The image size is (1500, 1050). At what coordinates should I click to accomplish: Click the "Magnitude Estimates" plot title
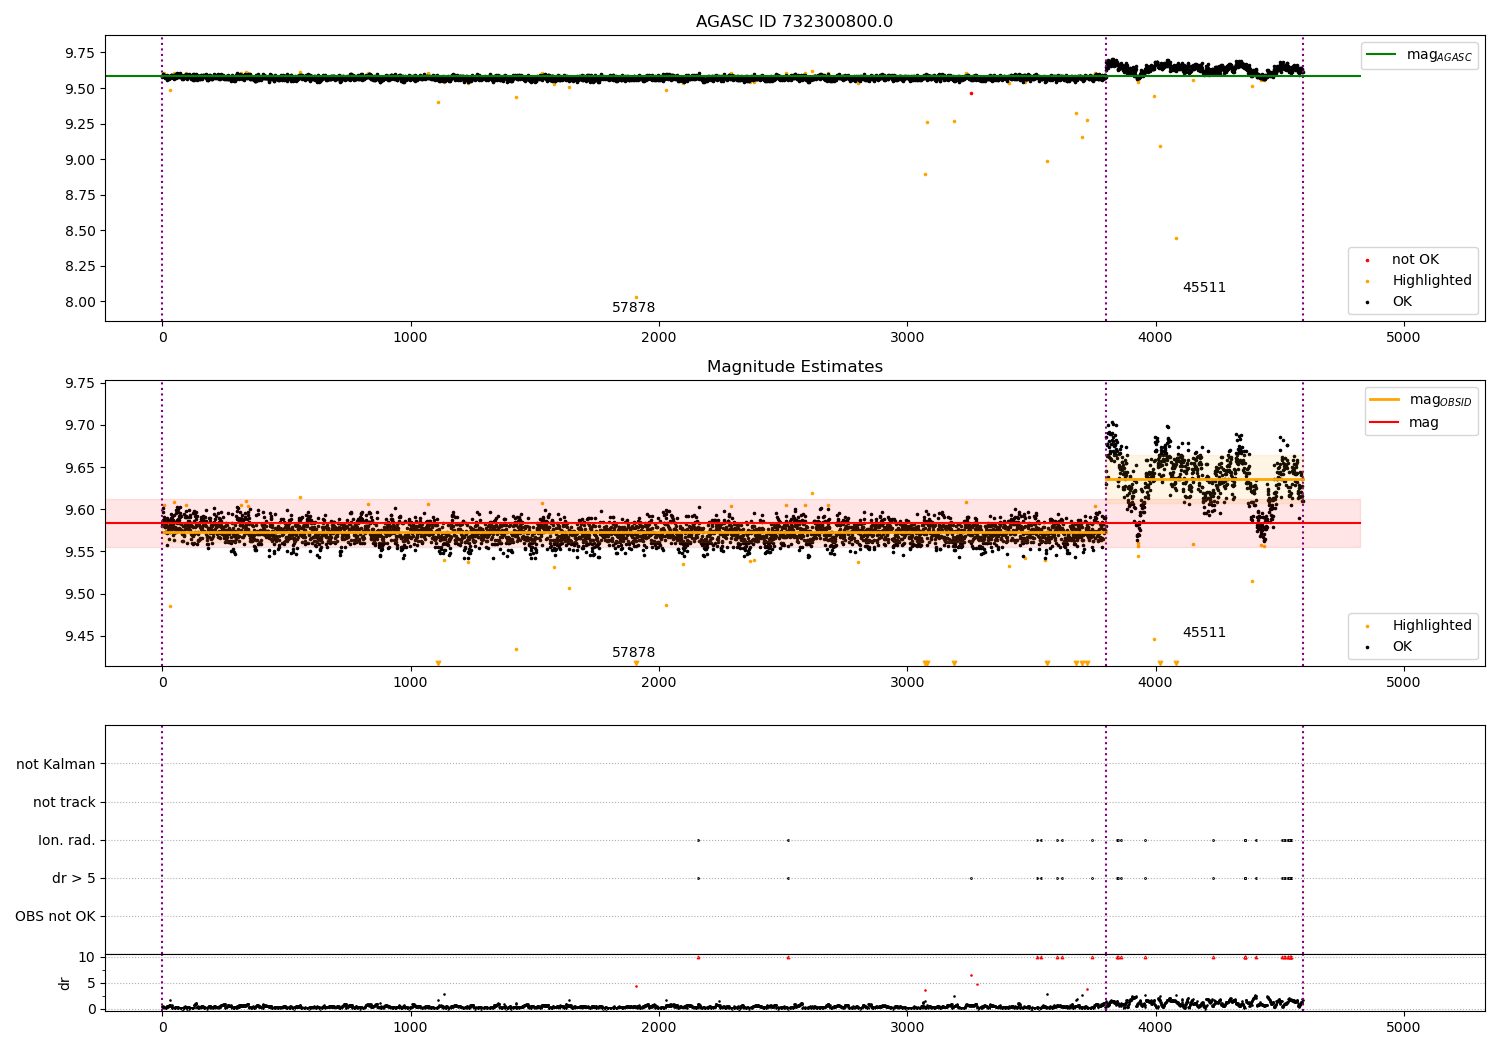(794, 367)
